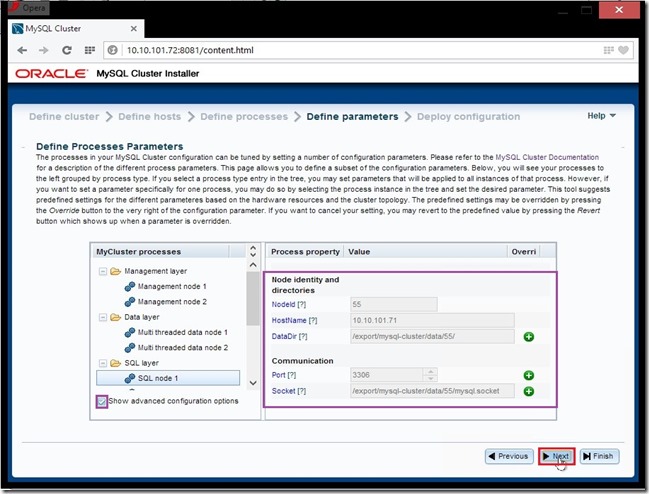Collapse the Management layer folder
Screen dimensions: 649x494
(103, 271)
